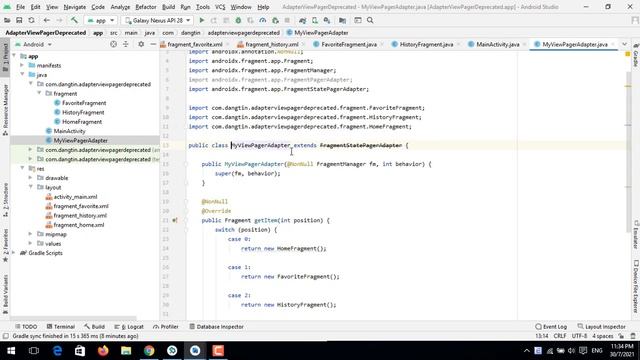Open the Refactor menu
Image resolution: width=640 pixels, height=360 pixels.
tap(146, 7)
